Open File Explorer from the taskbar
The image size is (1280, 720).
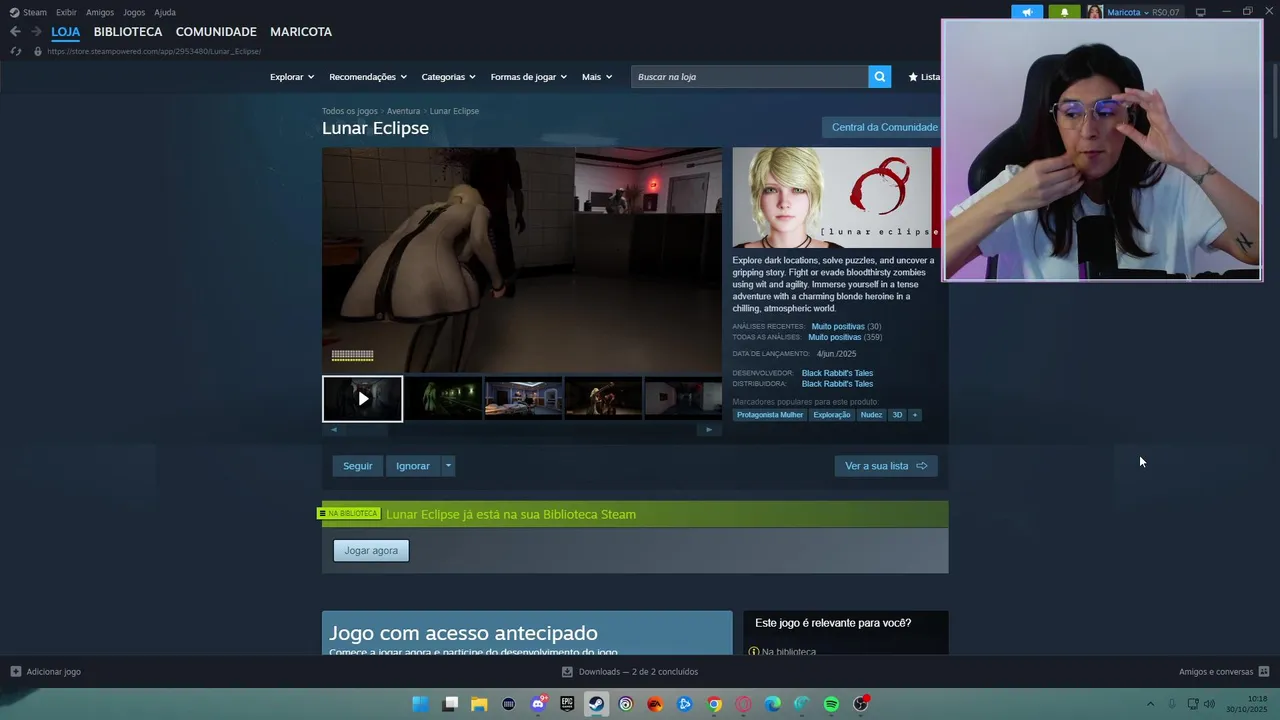pyautogui.click(x=479, y=704)
